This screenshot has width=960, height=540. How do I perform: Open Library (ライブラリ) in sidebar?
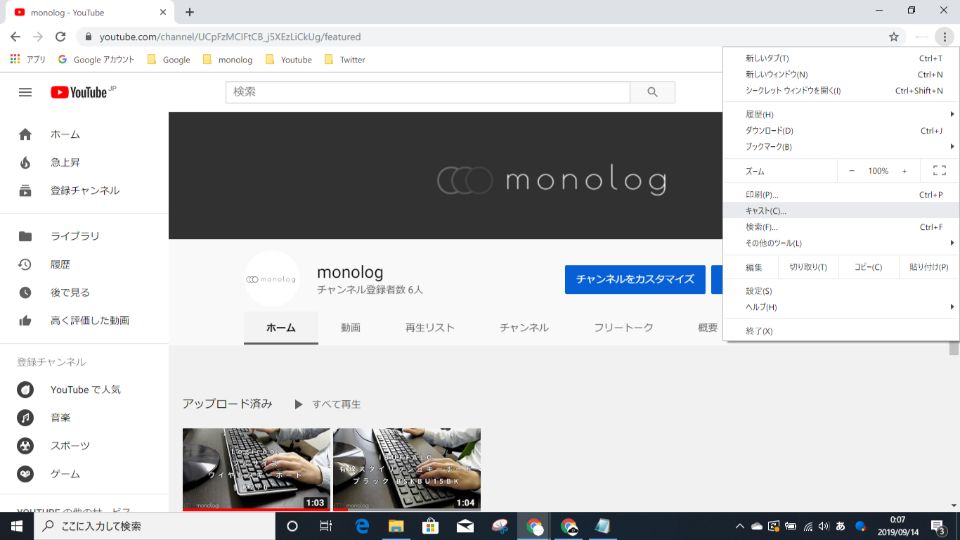coord(84,236)
